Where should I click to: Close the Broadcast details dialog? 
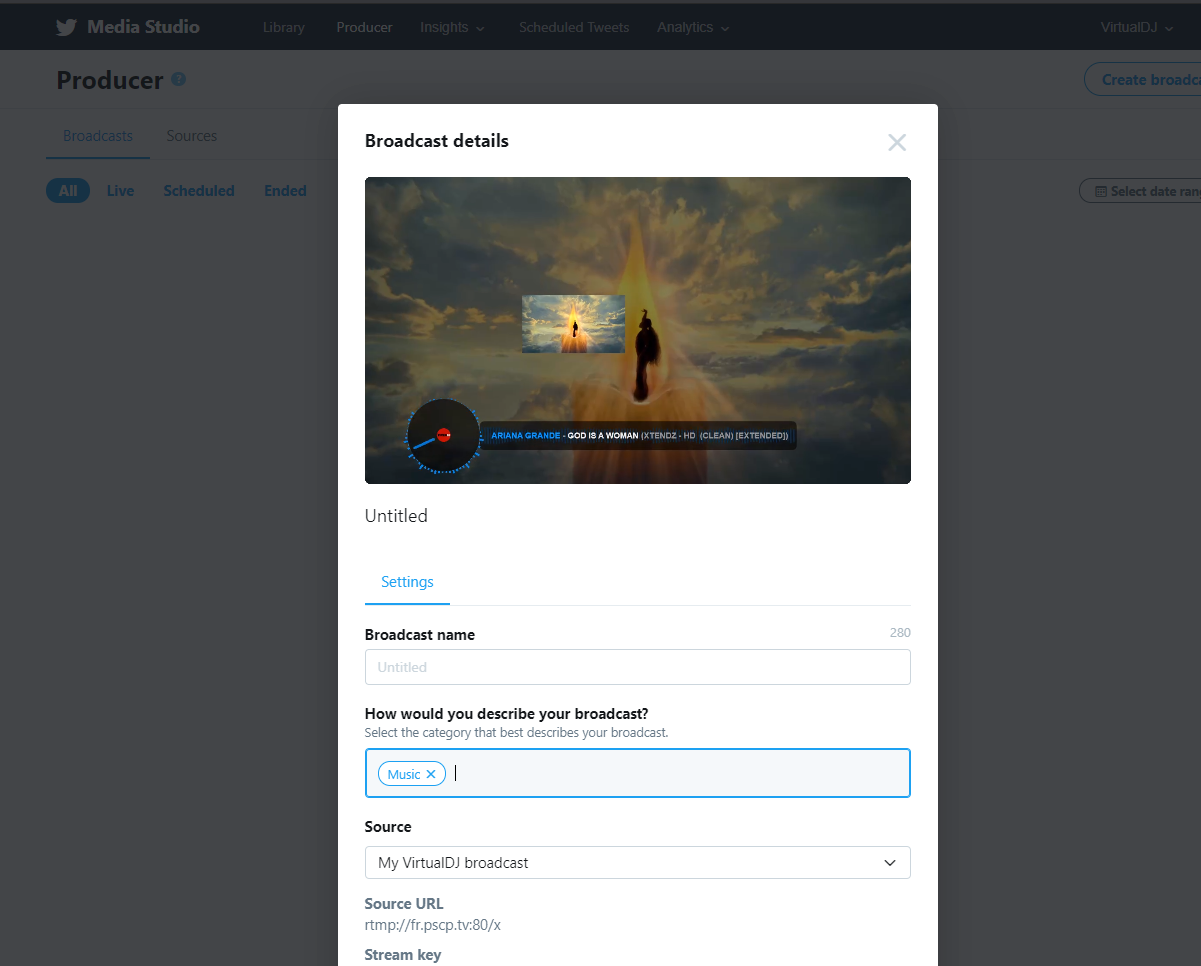pos(897,142)
